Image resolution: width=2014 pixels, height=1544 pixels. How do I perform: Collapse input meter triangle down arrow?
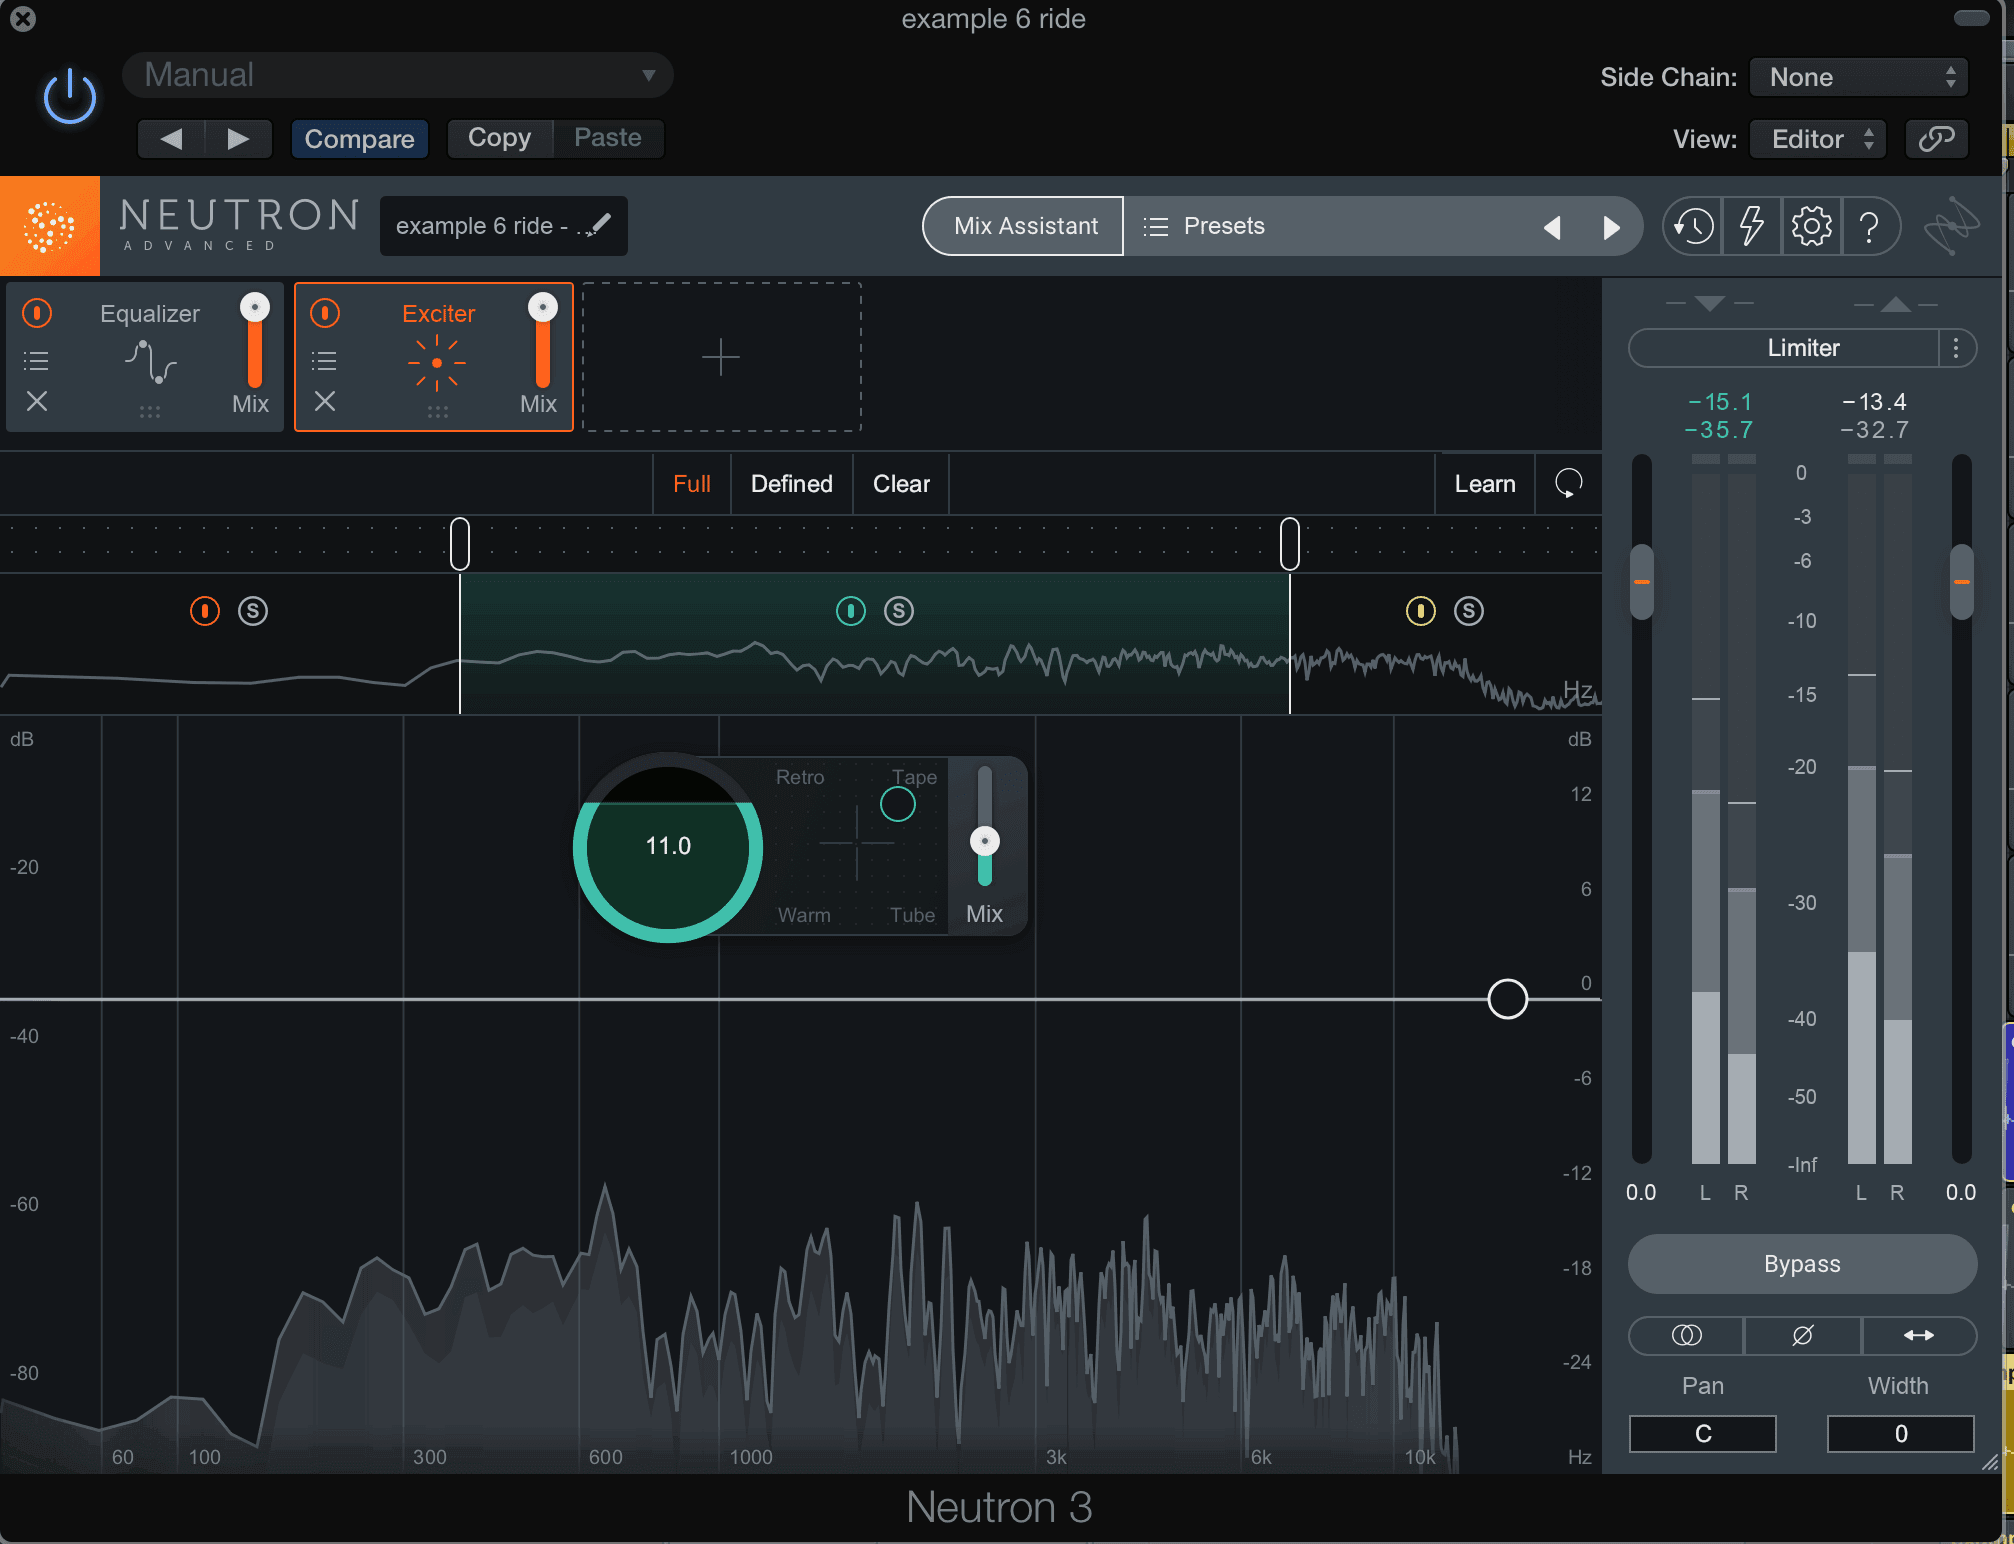1710,303
